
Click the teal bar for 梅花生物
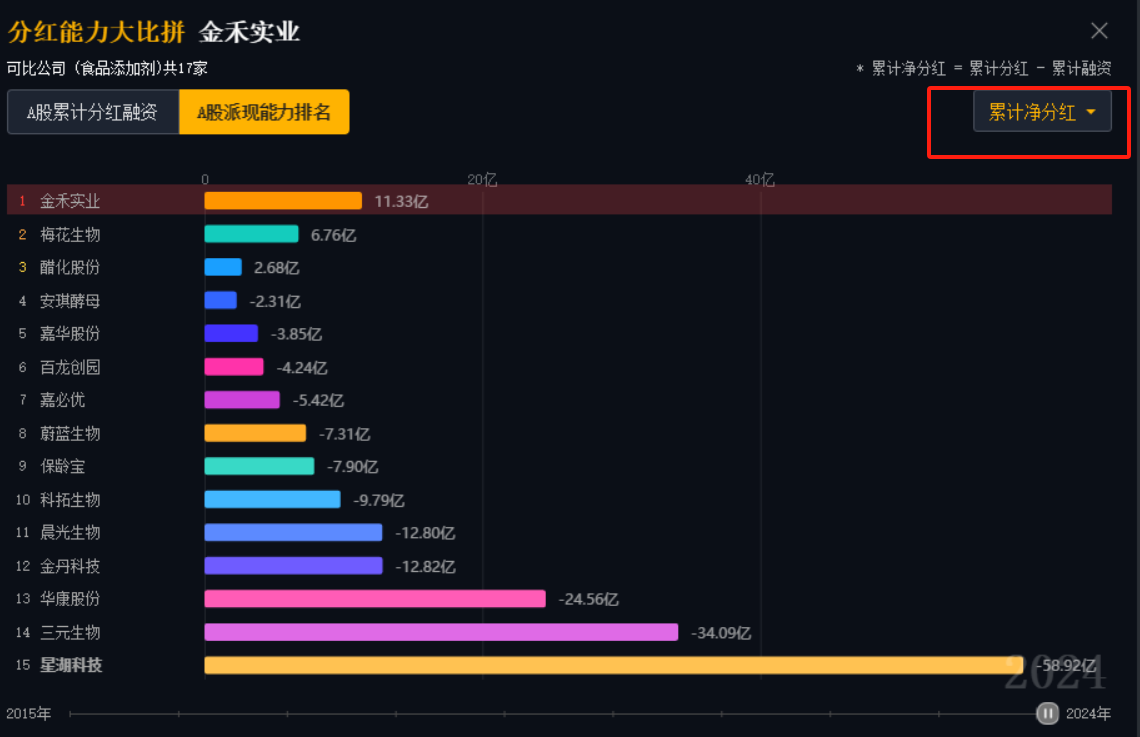point(251,234)
